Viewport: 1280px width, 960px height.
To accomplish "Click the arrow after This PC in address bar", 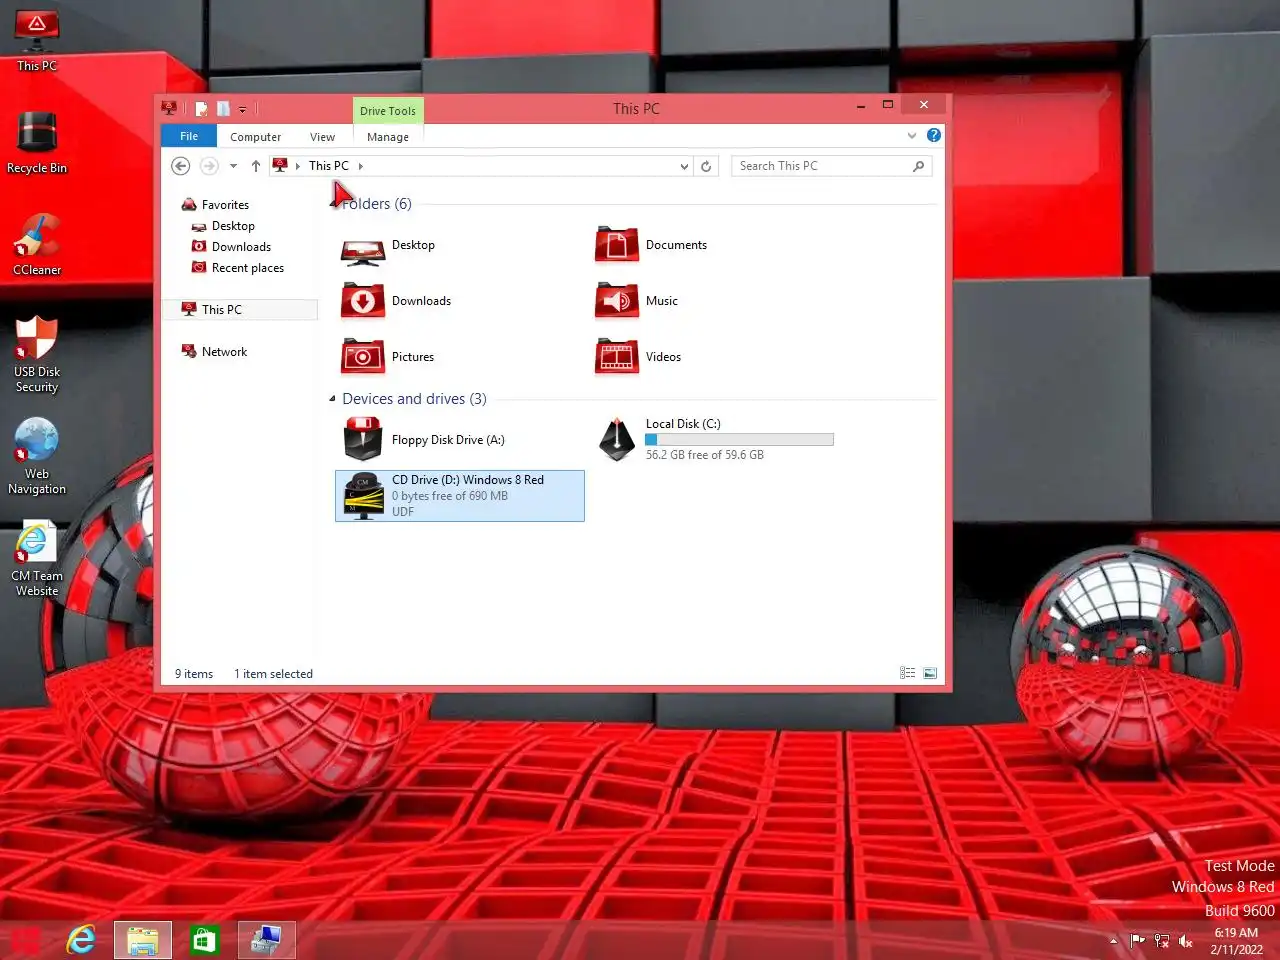I will click(360, 166).
